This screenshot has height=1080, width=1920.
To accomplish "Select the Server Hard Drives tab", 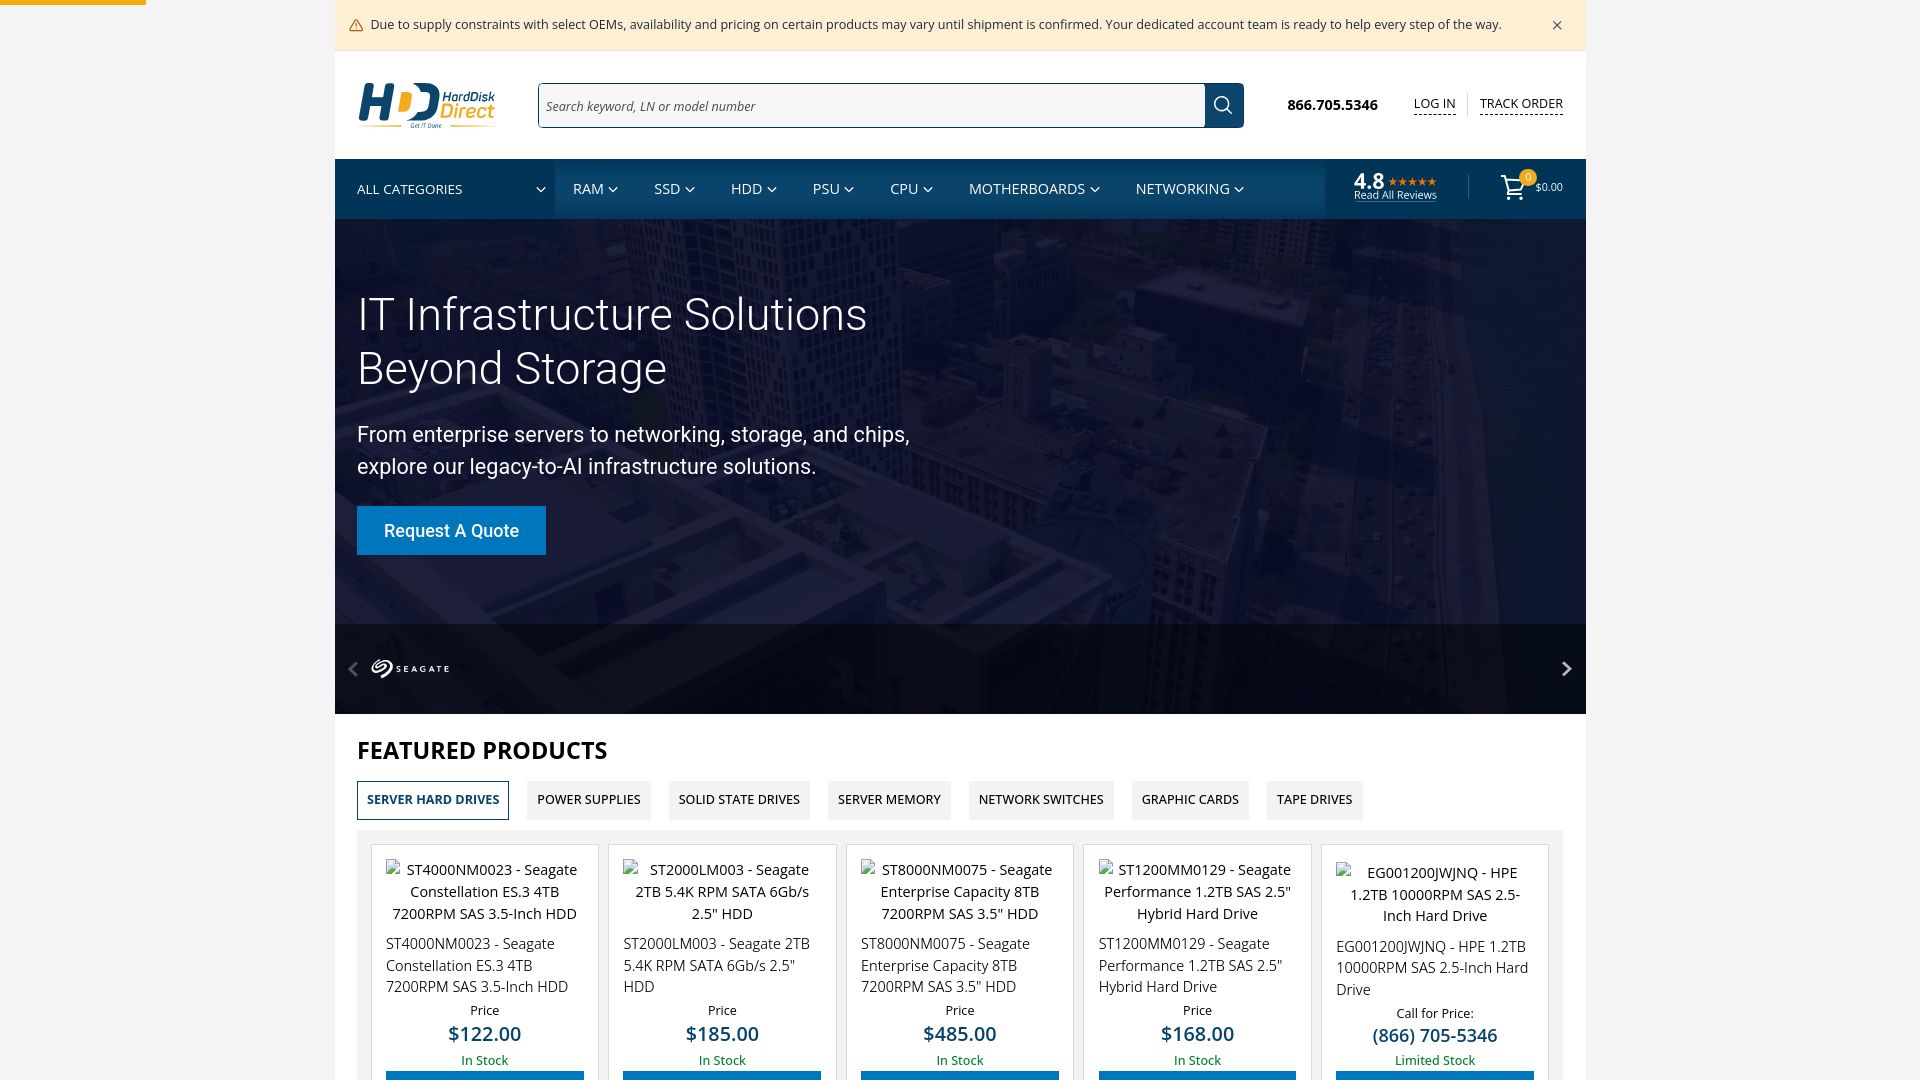I will point(433,800).
